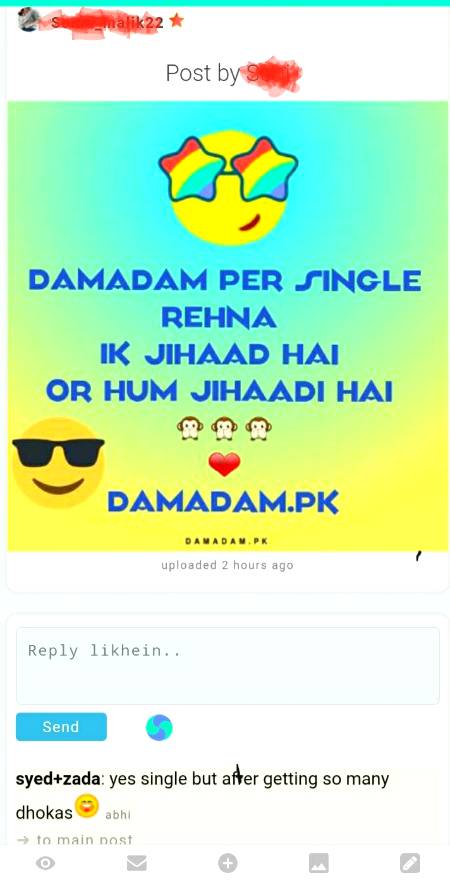The width and height of the screenshot is (450, 880).
Task: Tap the 'uploaded 2 hours ago' timestamp
Action: click(x=227, y=565)
